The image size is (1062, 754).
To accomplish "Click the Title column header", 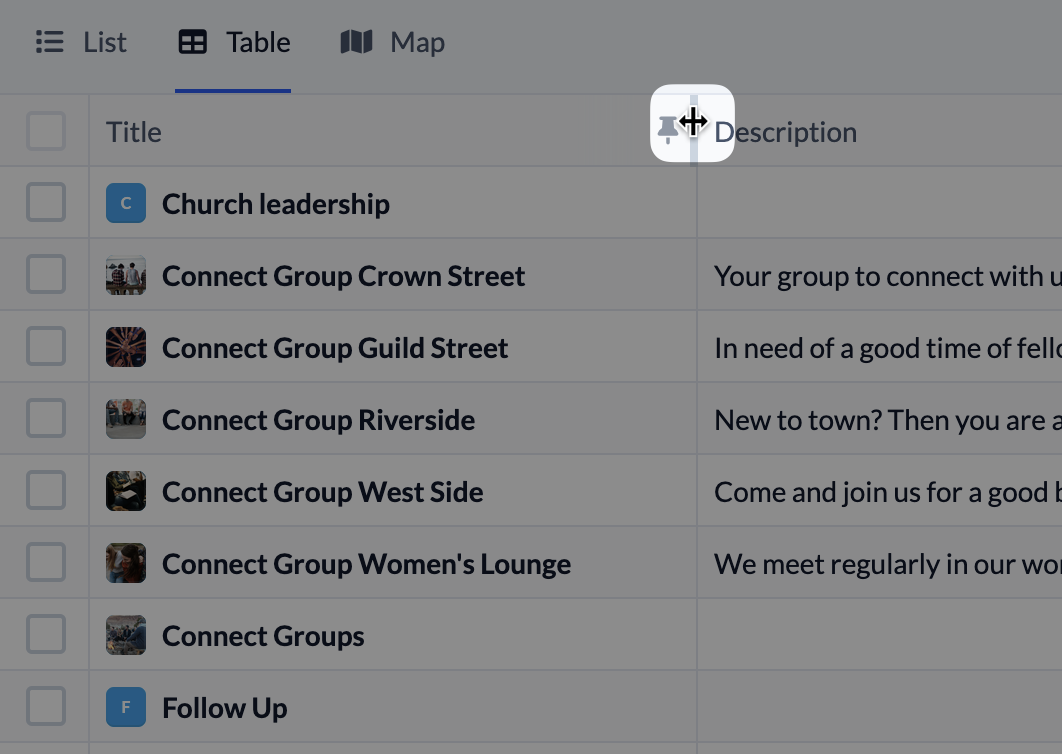I will (x=133, y=132).
